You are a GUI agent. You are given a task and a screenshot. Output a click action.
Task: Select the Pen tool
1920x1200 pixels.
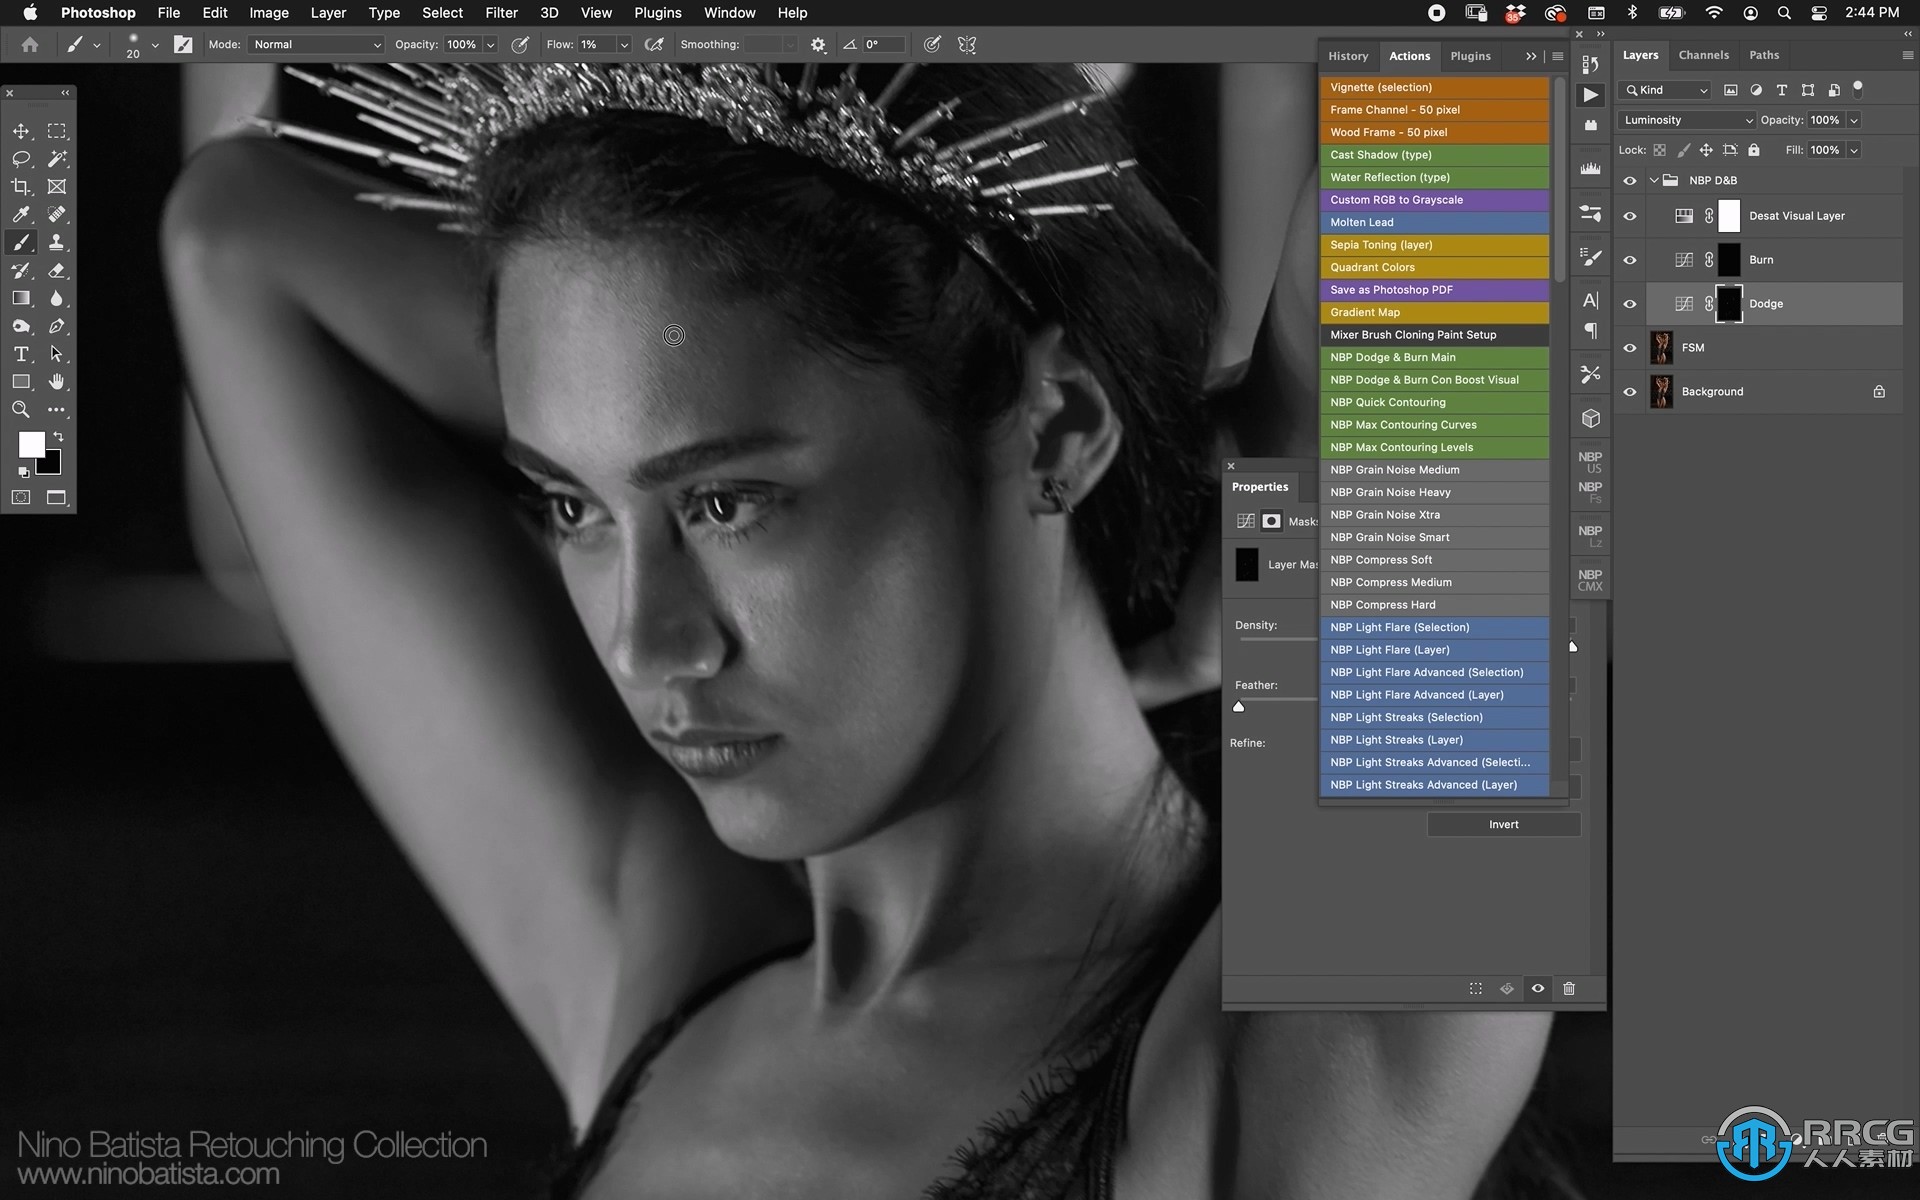[57, 326]
